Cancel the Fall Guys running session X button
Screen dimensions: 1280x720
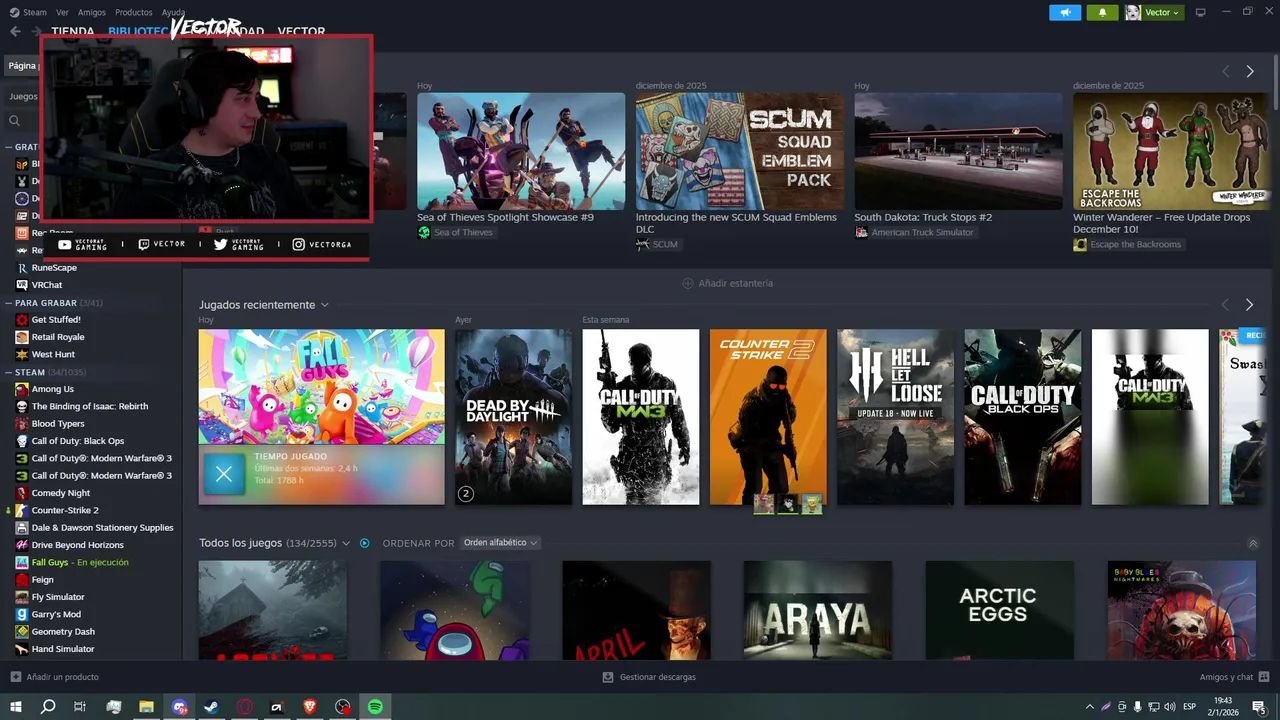point(224,474)
